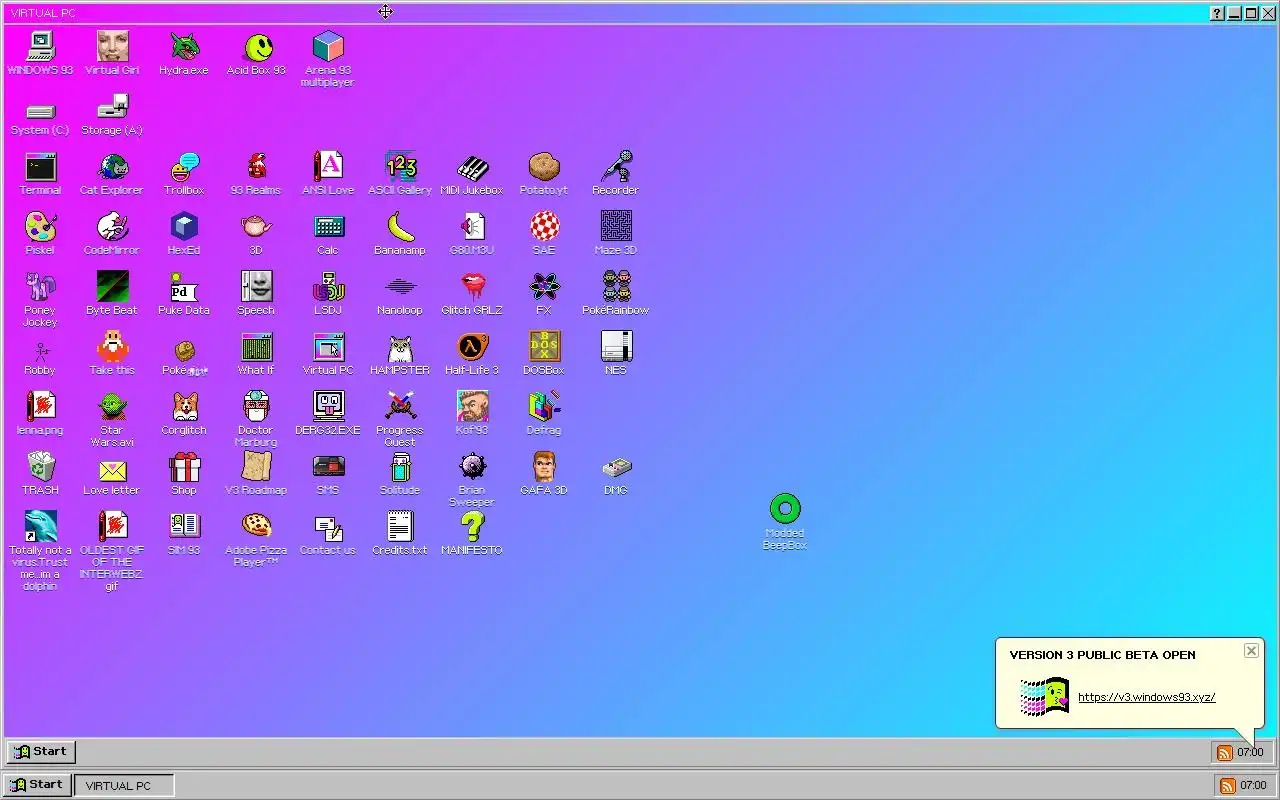Open the Progress Quest icon
The image size is (1280, 800).
click(x=400, y=419)
